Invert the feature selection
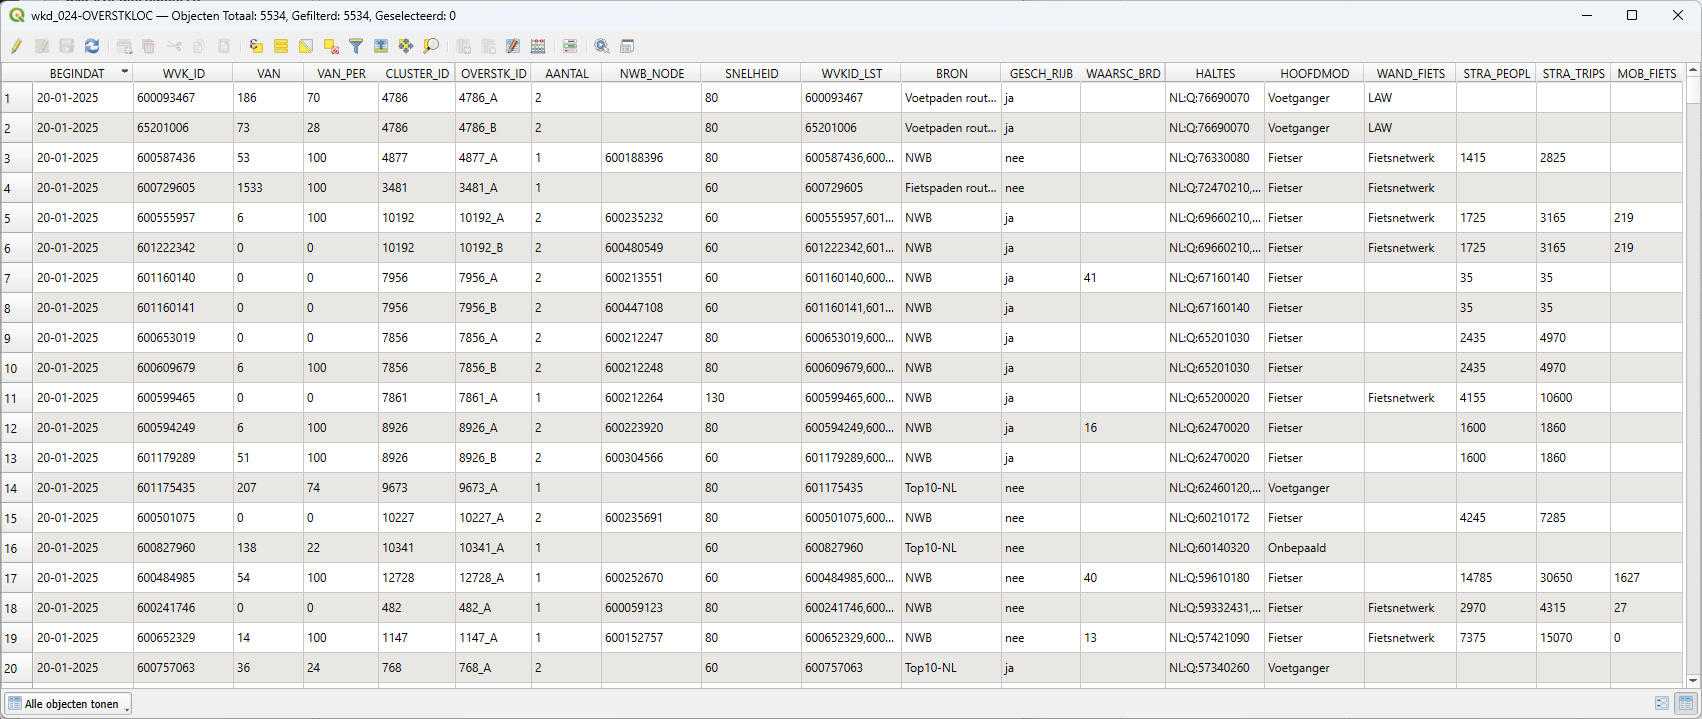The image size is (1702, 719). 306,46
